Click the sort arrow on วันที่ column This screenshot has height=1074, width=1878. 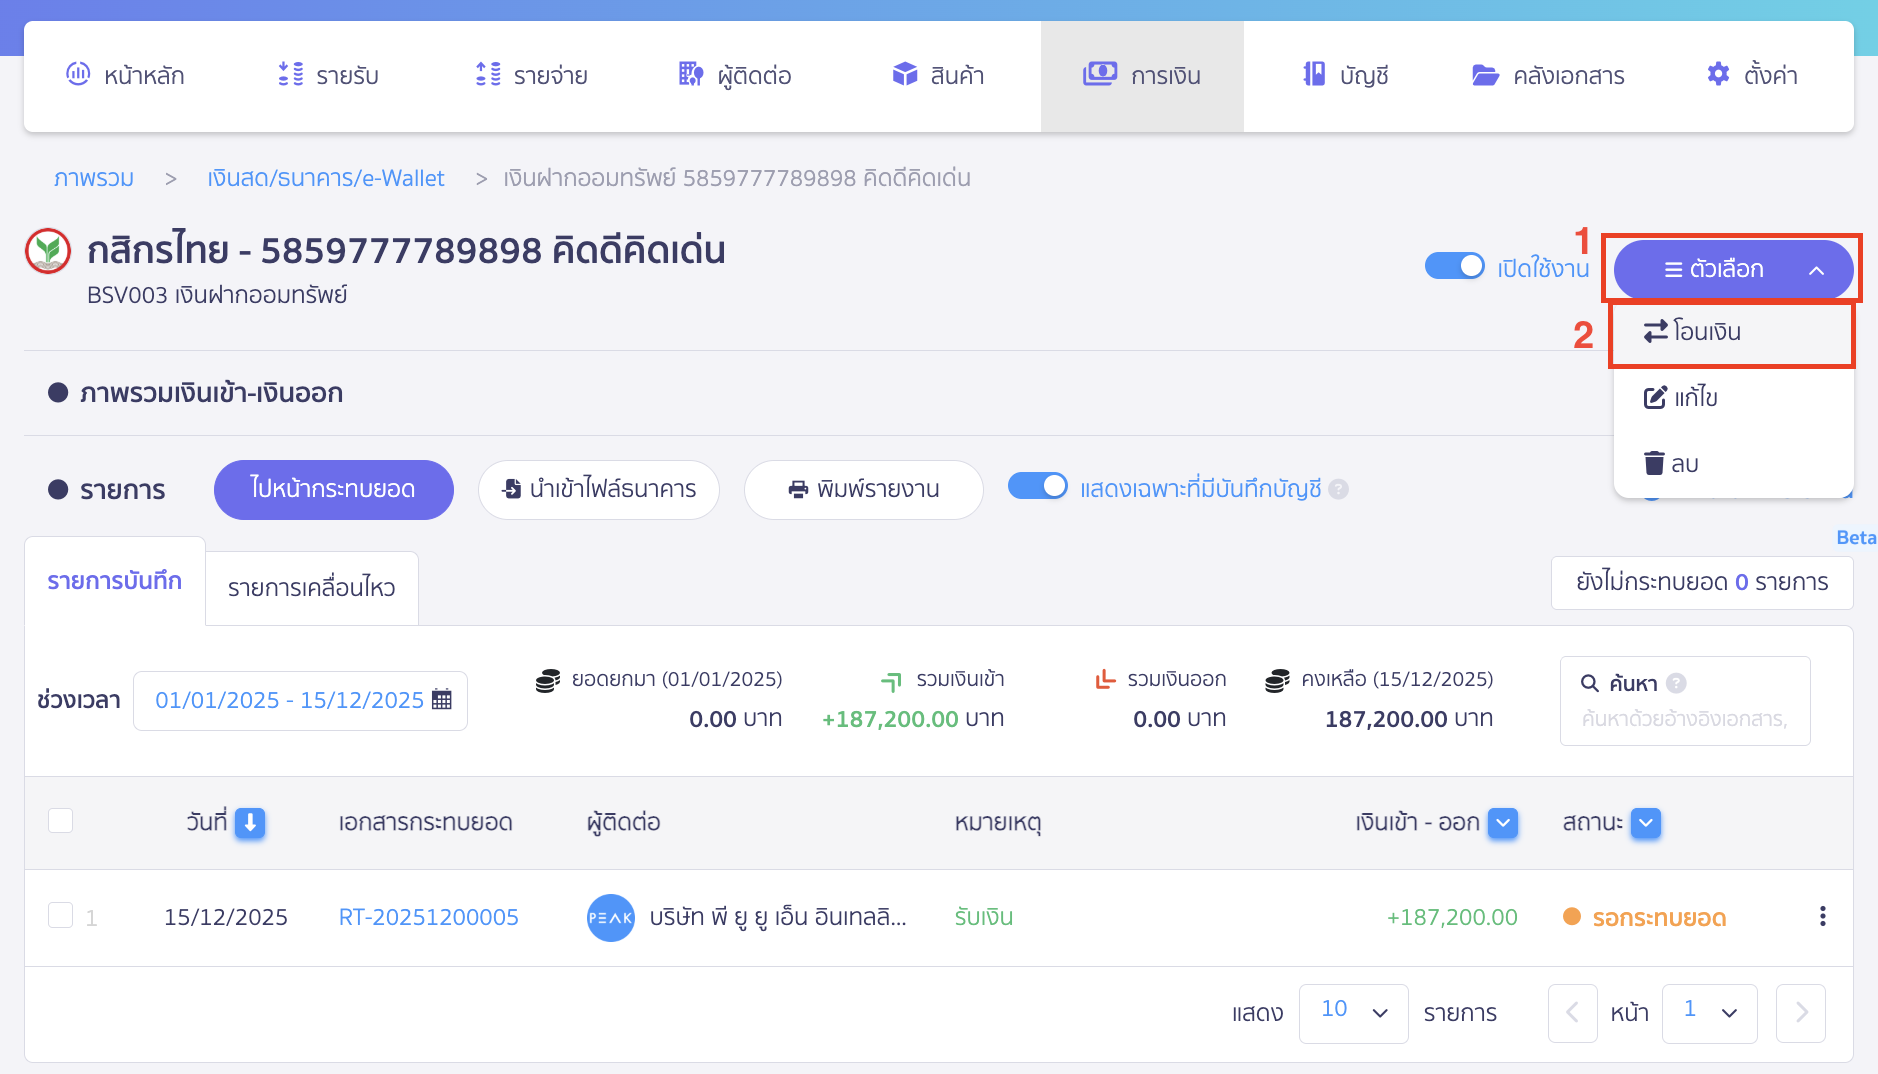[251, 824]
